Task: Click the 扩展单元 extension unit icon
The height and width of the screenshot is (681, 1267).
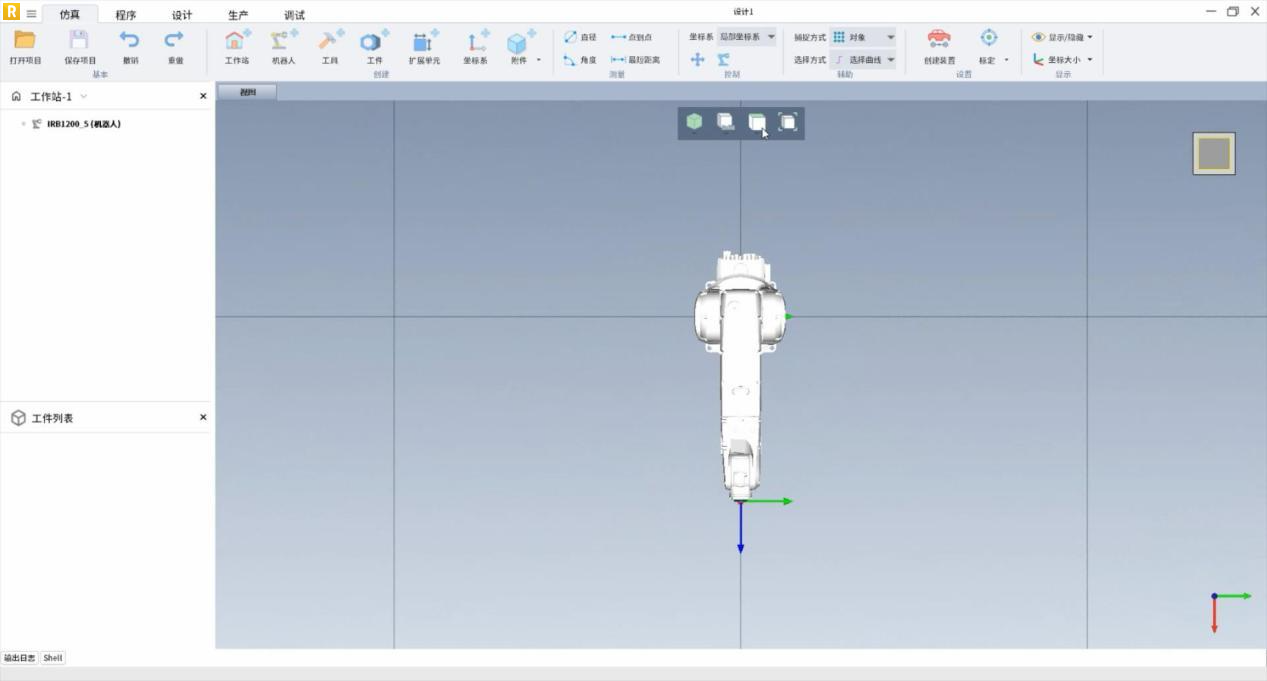Action: 424,41
